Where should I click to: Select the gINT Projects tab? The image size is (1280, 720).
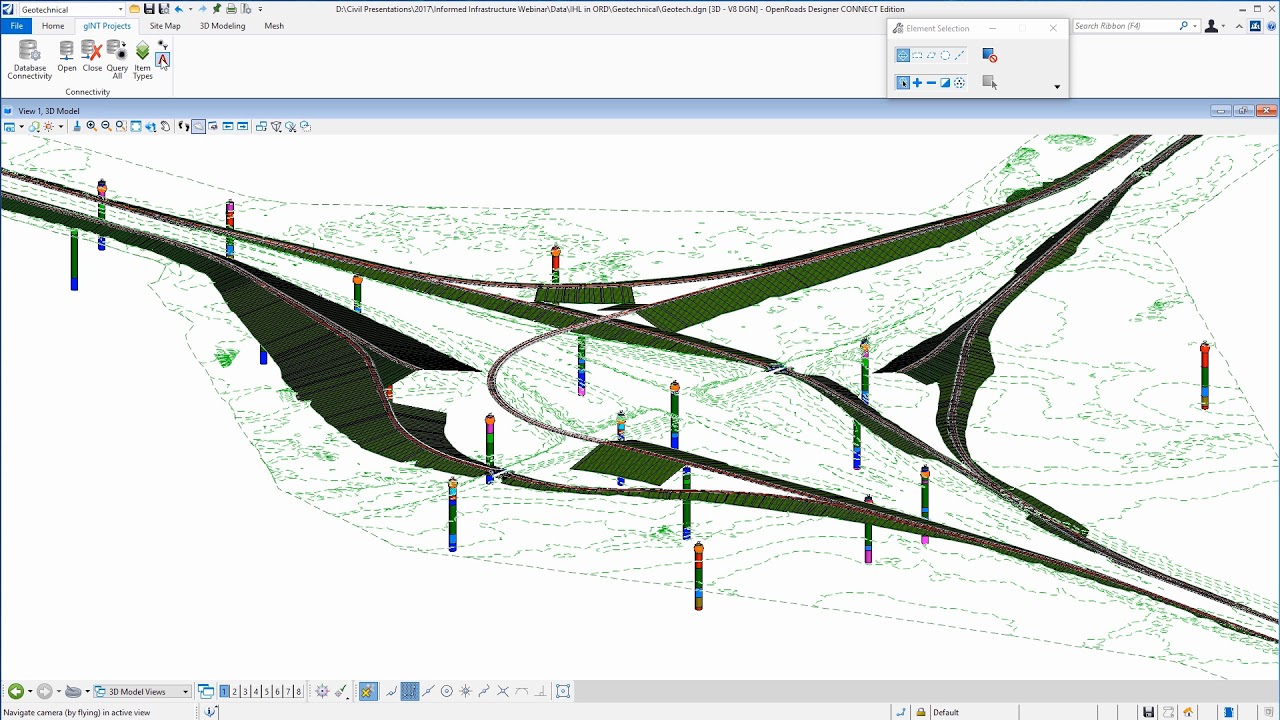pyautogui.click(x=107, y=26)
